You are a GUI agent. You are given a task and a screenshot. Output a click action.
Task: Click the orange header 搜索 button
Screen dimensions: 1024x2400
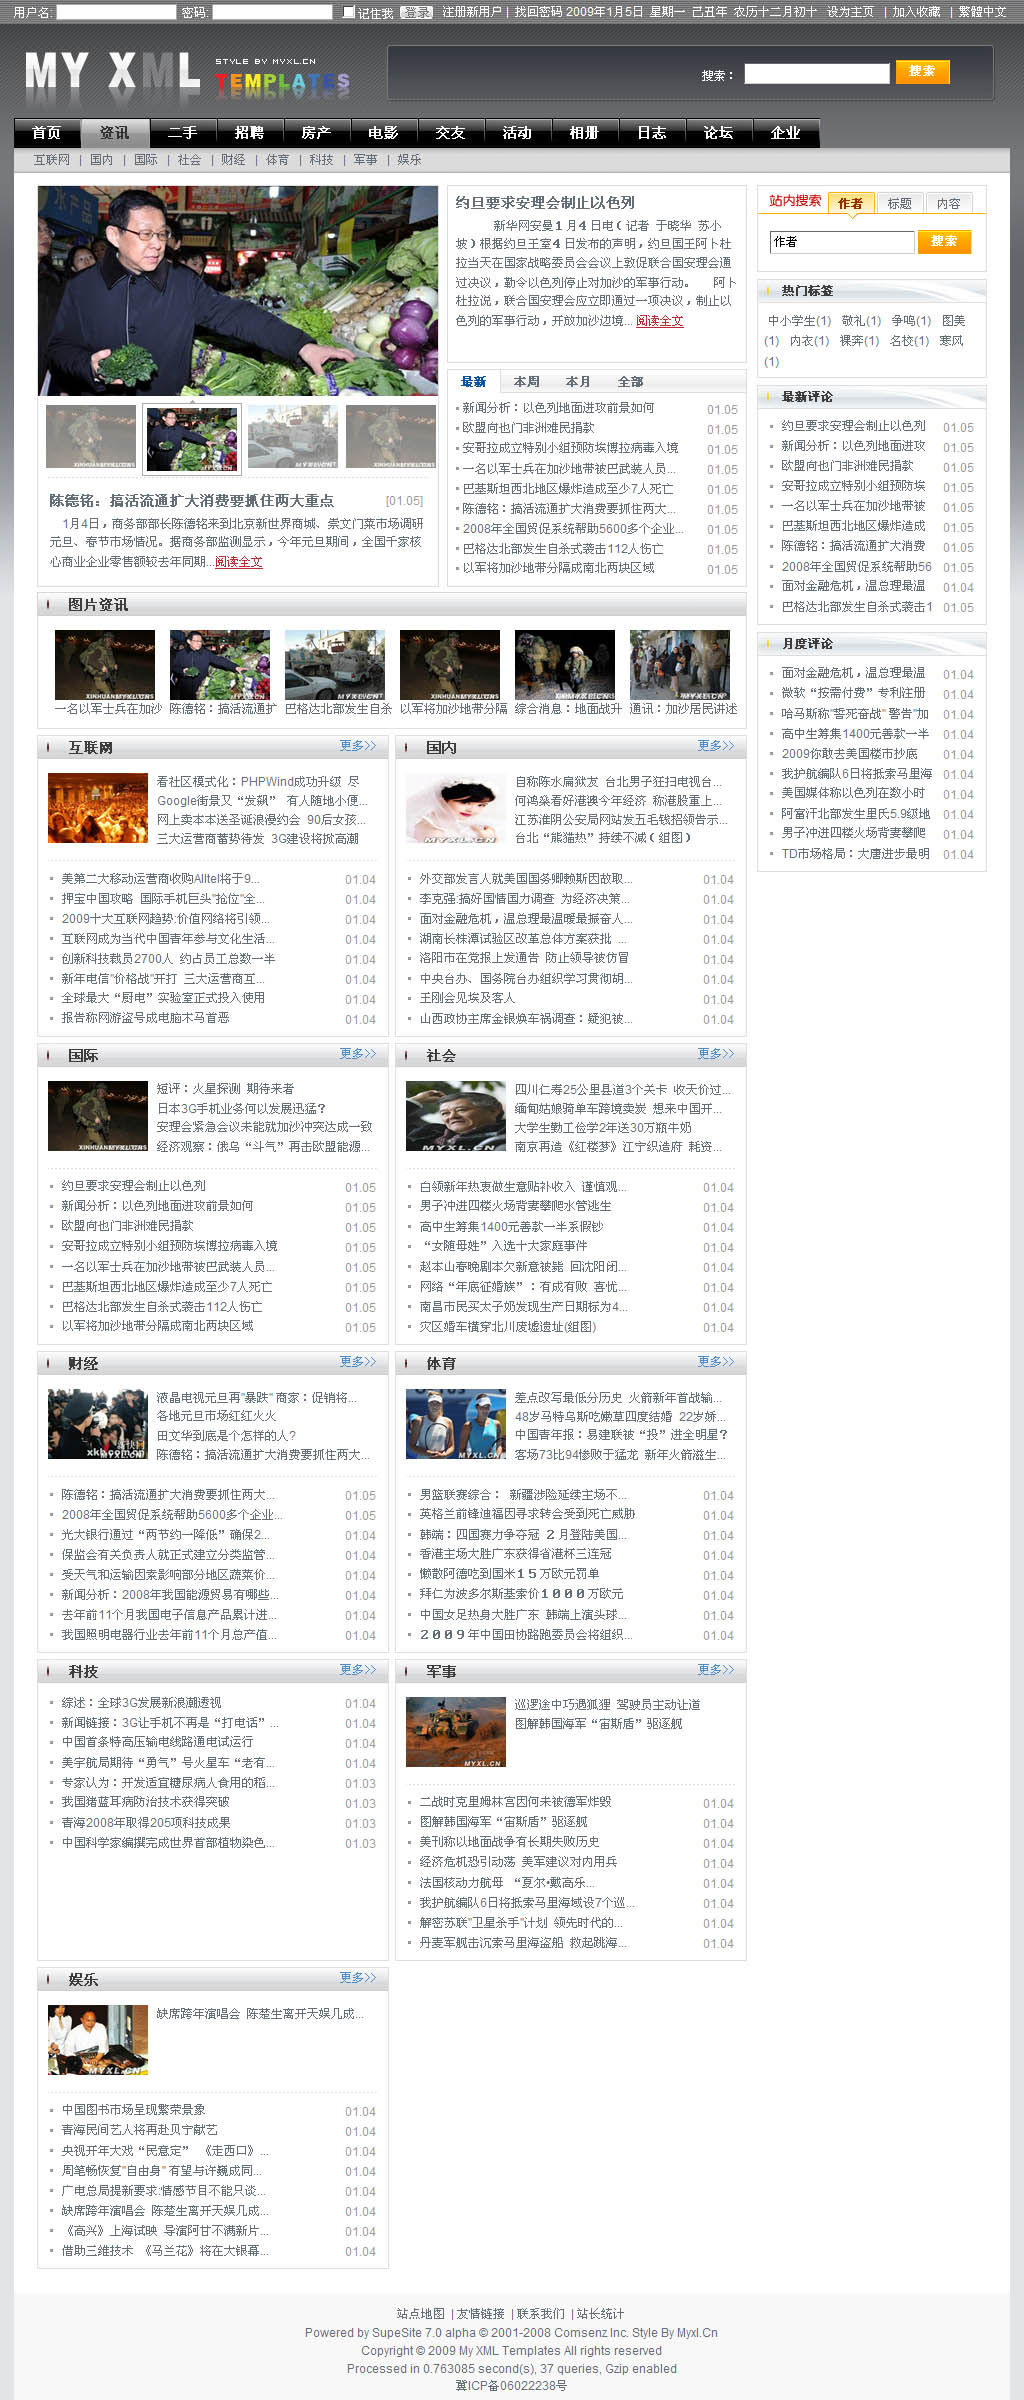(x=922, y=72)
